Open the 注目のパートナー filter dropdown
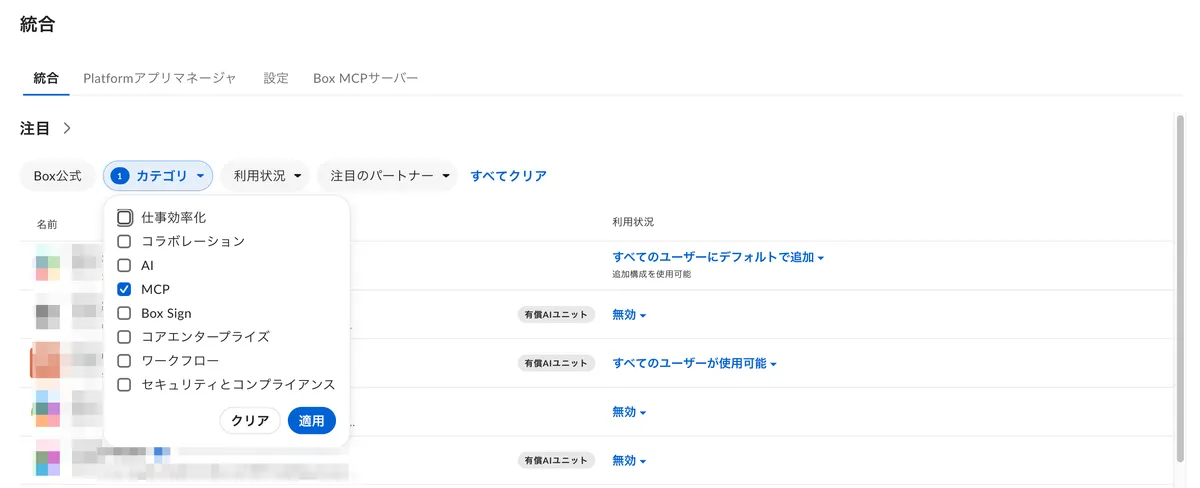 coord(387,176)
